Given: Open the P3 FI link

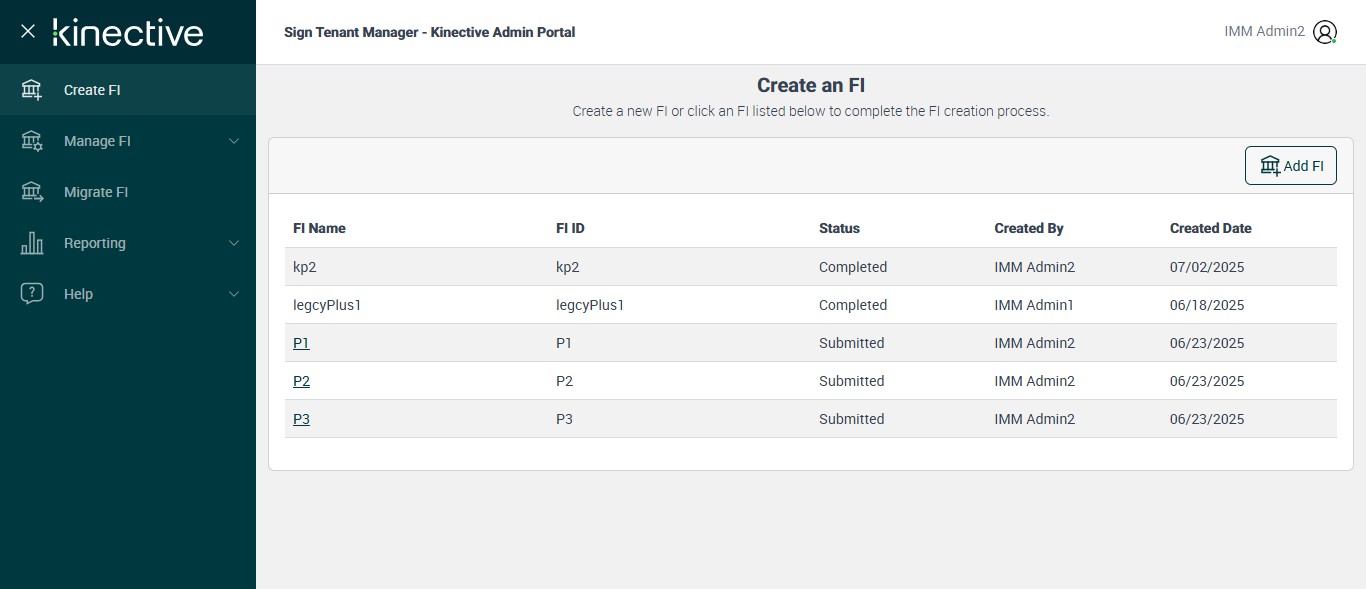Looking at the screenshot, I should pyautogui.click(x=301, y=419).
